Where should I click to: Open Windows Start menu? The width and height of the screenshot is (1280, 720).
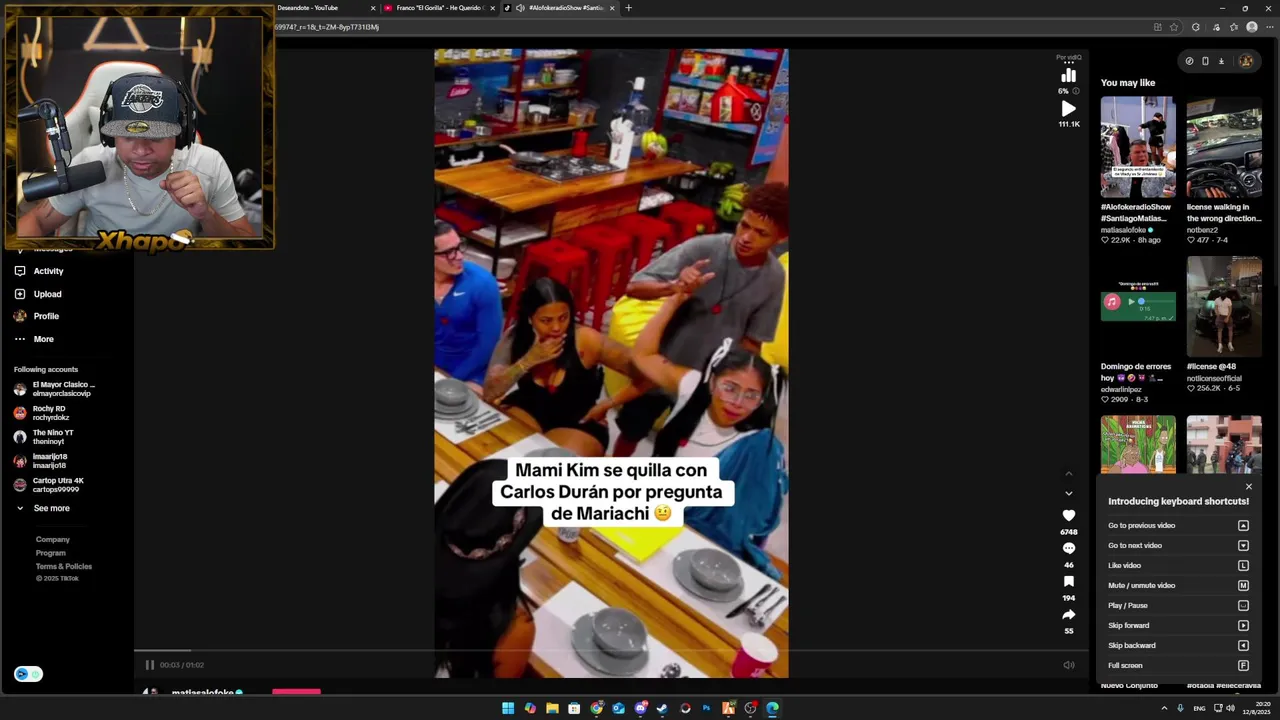click(508, 708)
